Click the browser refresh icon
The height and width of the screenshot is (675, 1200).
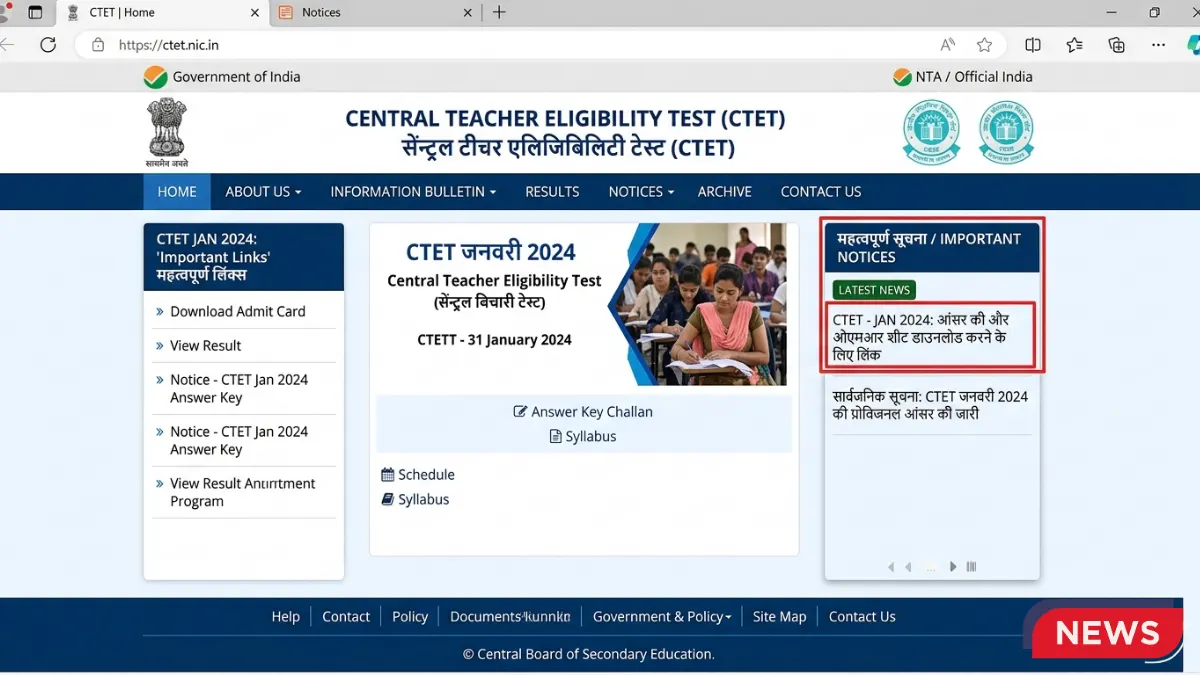point(48,45)
